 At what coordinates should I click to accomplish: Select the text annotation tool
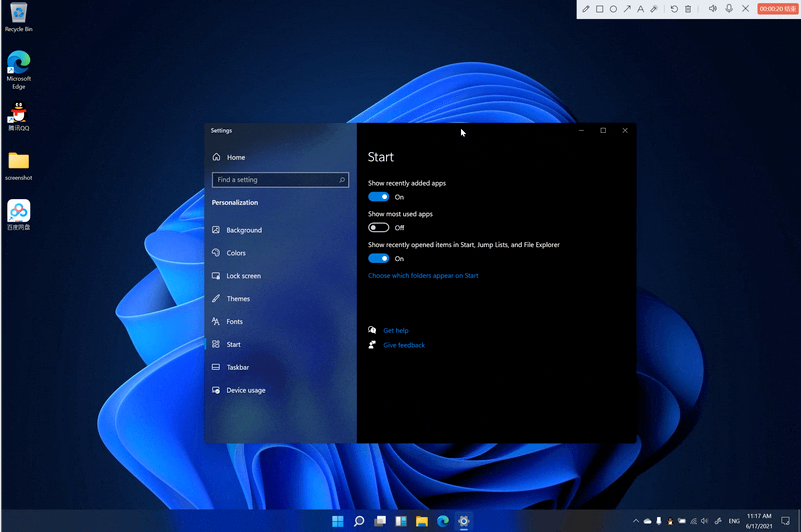641,9
